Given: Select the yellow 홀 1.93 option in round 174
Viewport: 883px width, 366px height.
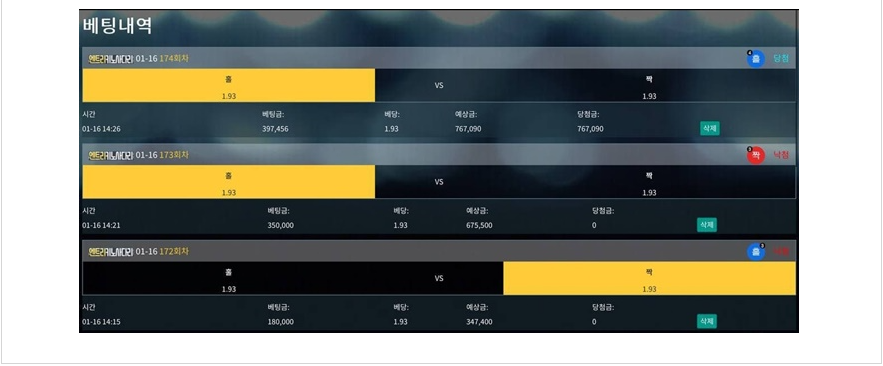Looking at the screenshot, I should point(229,86).
